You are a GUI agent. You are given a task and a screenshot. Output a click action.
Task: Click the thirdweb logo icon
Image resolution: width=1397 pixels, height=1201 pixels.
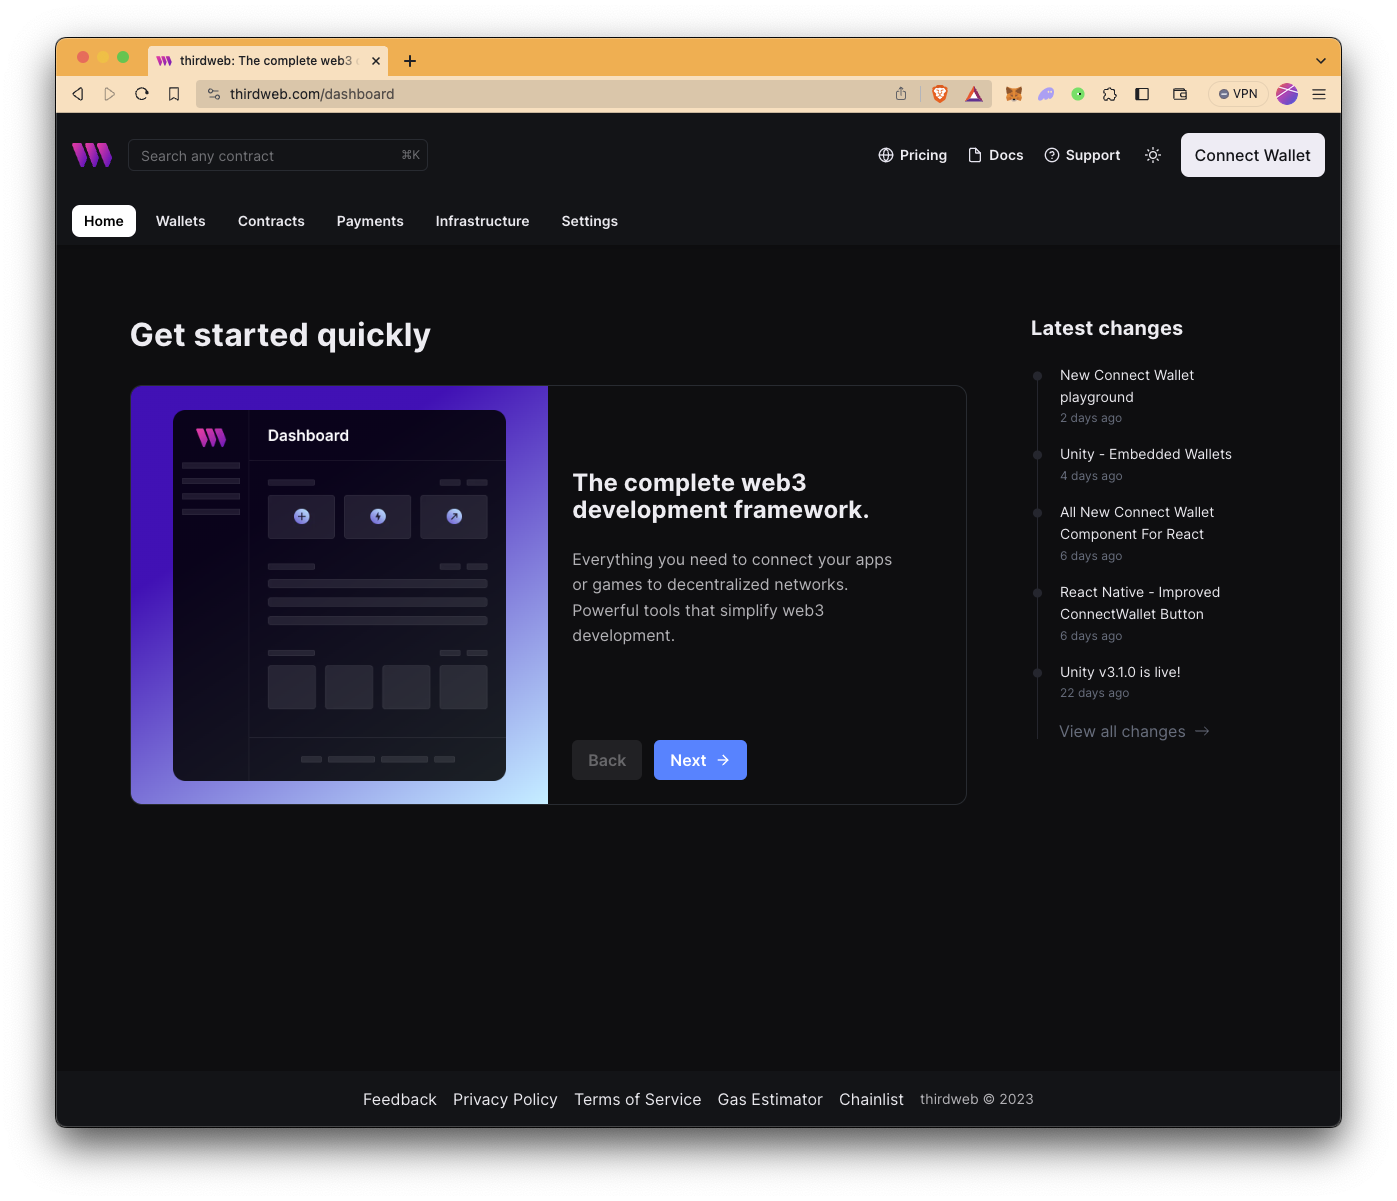point(92,155)
